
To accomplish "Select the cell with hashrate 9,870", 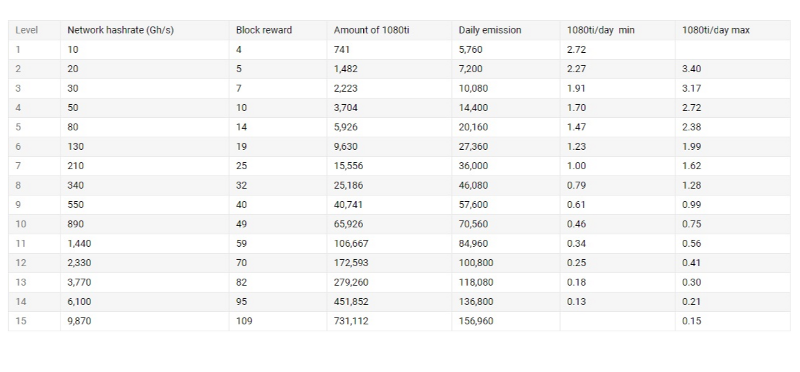I will 79,321.
